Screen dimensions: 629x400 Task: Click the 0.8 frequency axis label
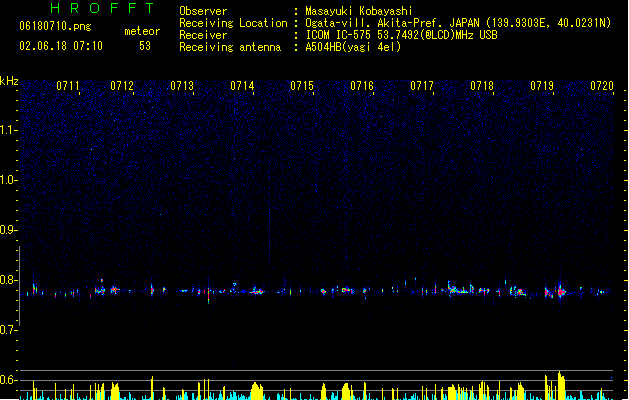pos(7,280)
